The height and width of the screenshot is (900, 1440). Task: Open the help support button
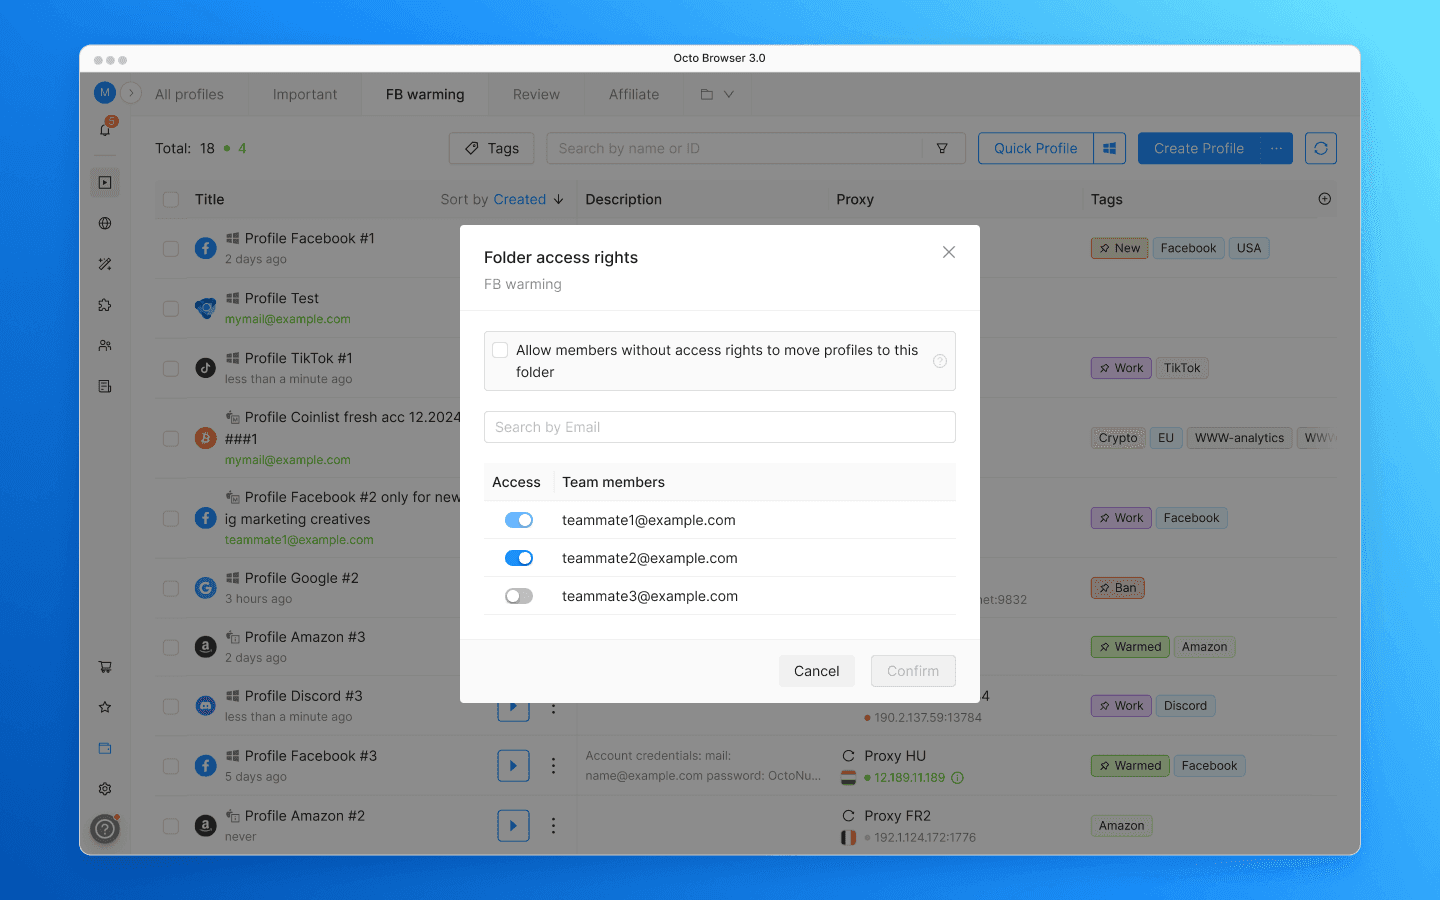tap(105, 829)
